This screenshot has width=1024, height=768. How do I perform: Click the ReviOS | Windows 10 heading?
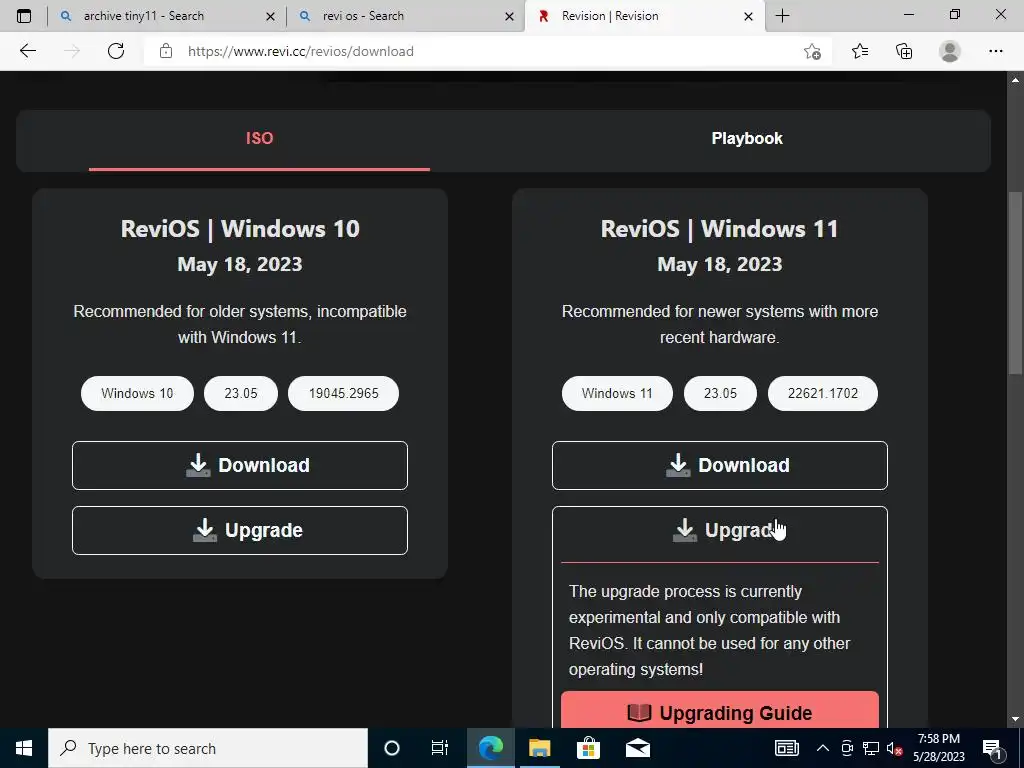pyautogui.click(x=240, y=229)
